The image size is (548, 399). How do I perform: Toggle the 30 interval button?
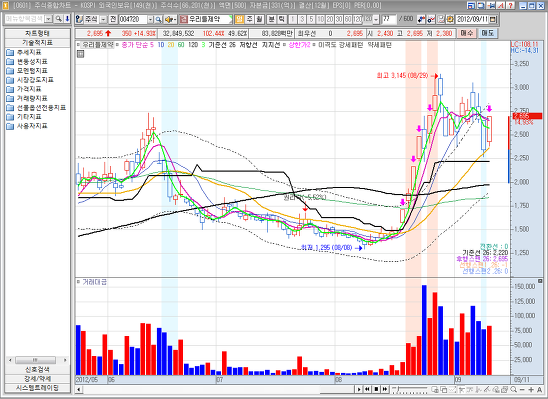click(339, 19)
